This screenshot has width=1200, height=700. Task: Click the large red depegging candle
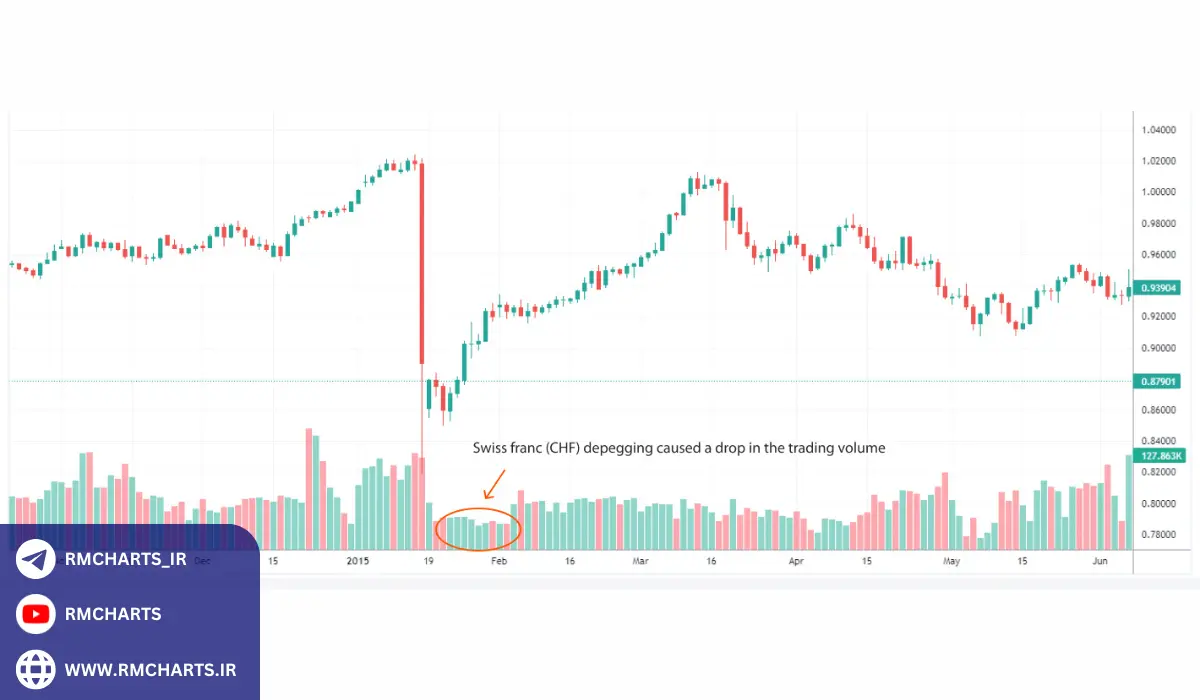(x=422, y=262)
